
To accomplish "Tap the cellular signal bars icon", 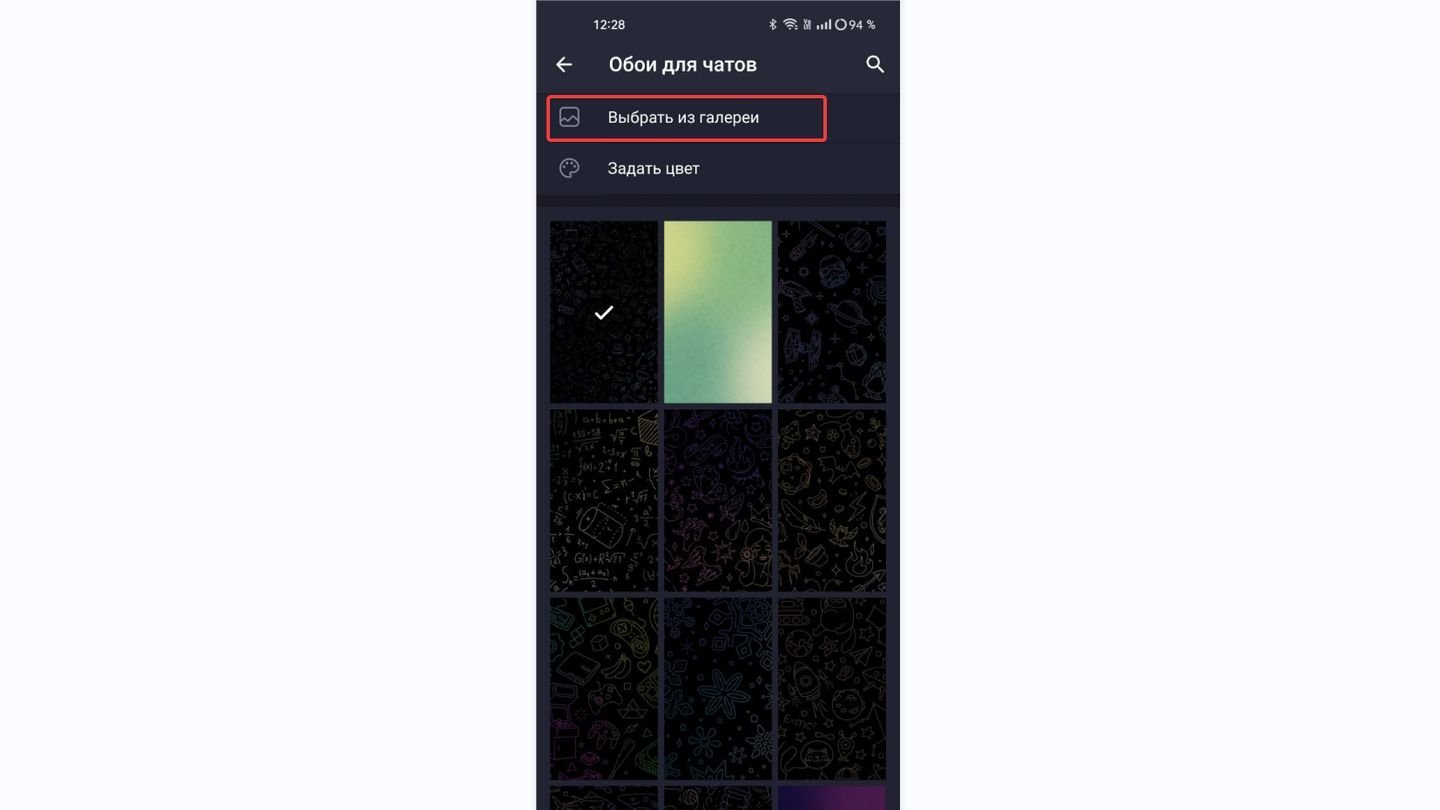I will point(824,24).
